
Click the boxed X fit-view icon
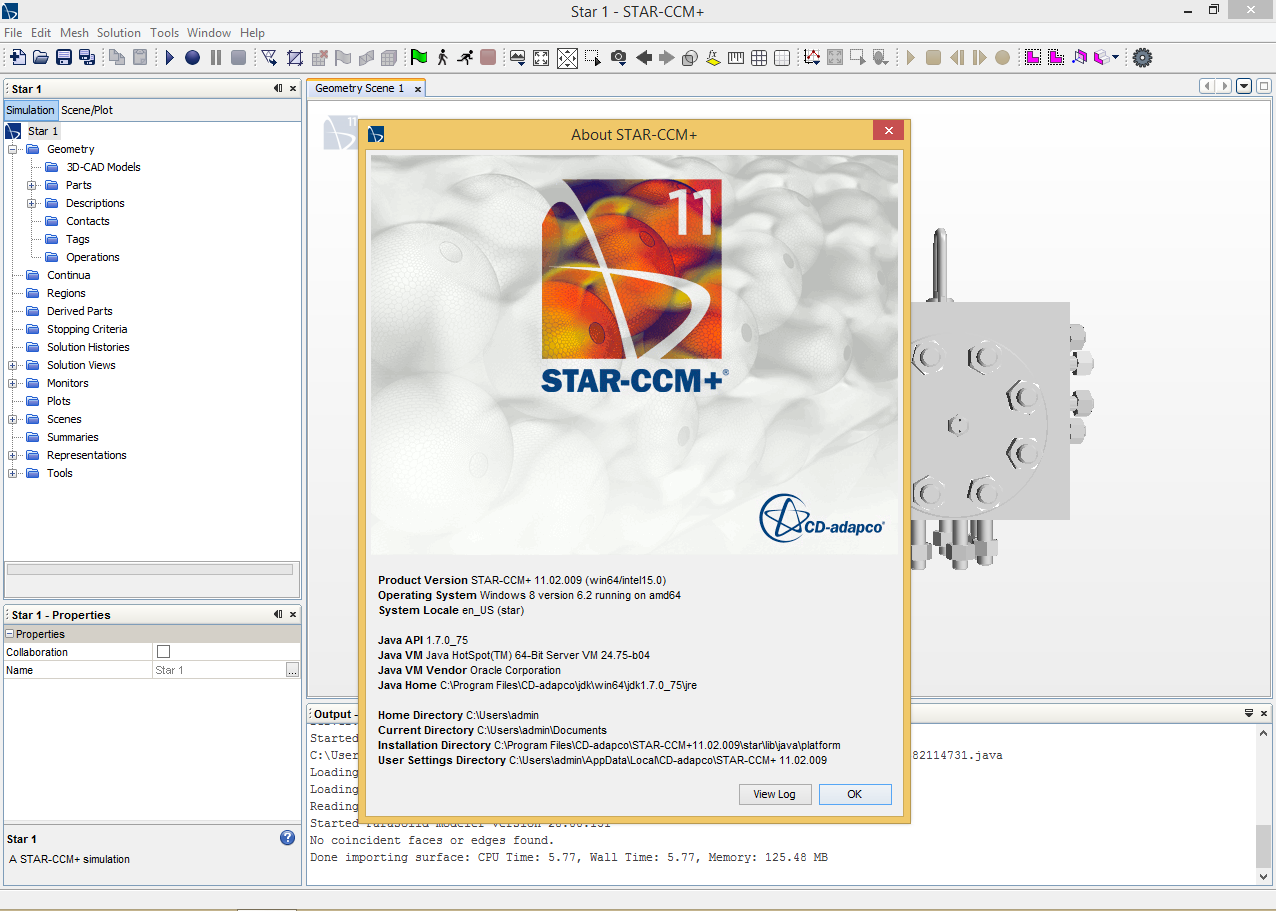[x=567, y=58]
